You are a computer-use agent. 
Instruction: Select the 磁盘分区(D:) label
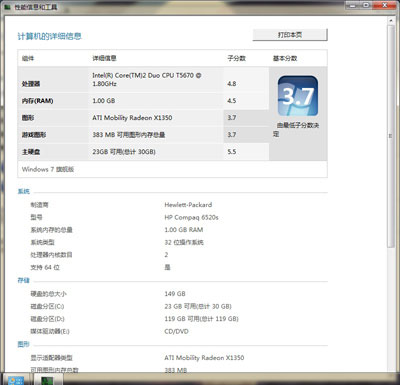tap(47, 319)
